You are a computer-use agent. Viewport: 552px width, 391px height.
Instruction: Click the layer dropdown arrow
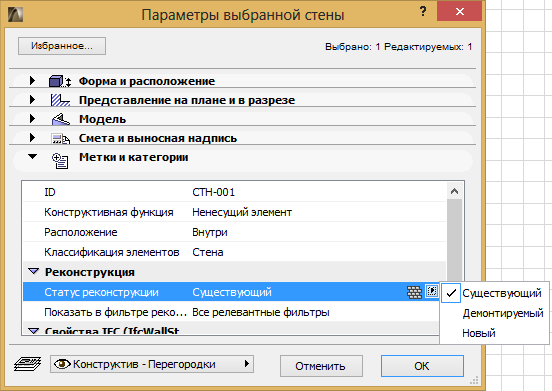coord(247,364)
